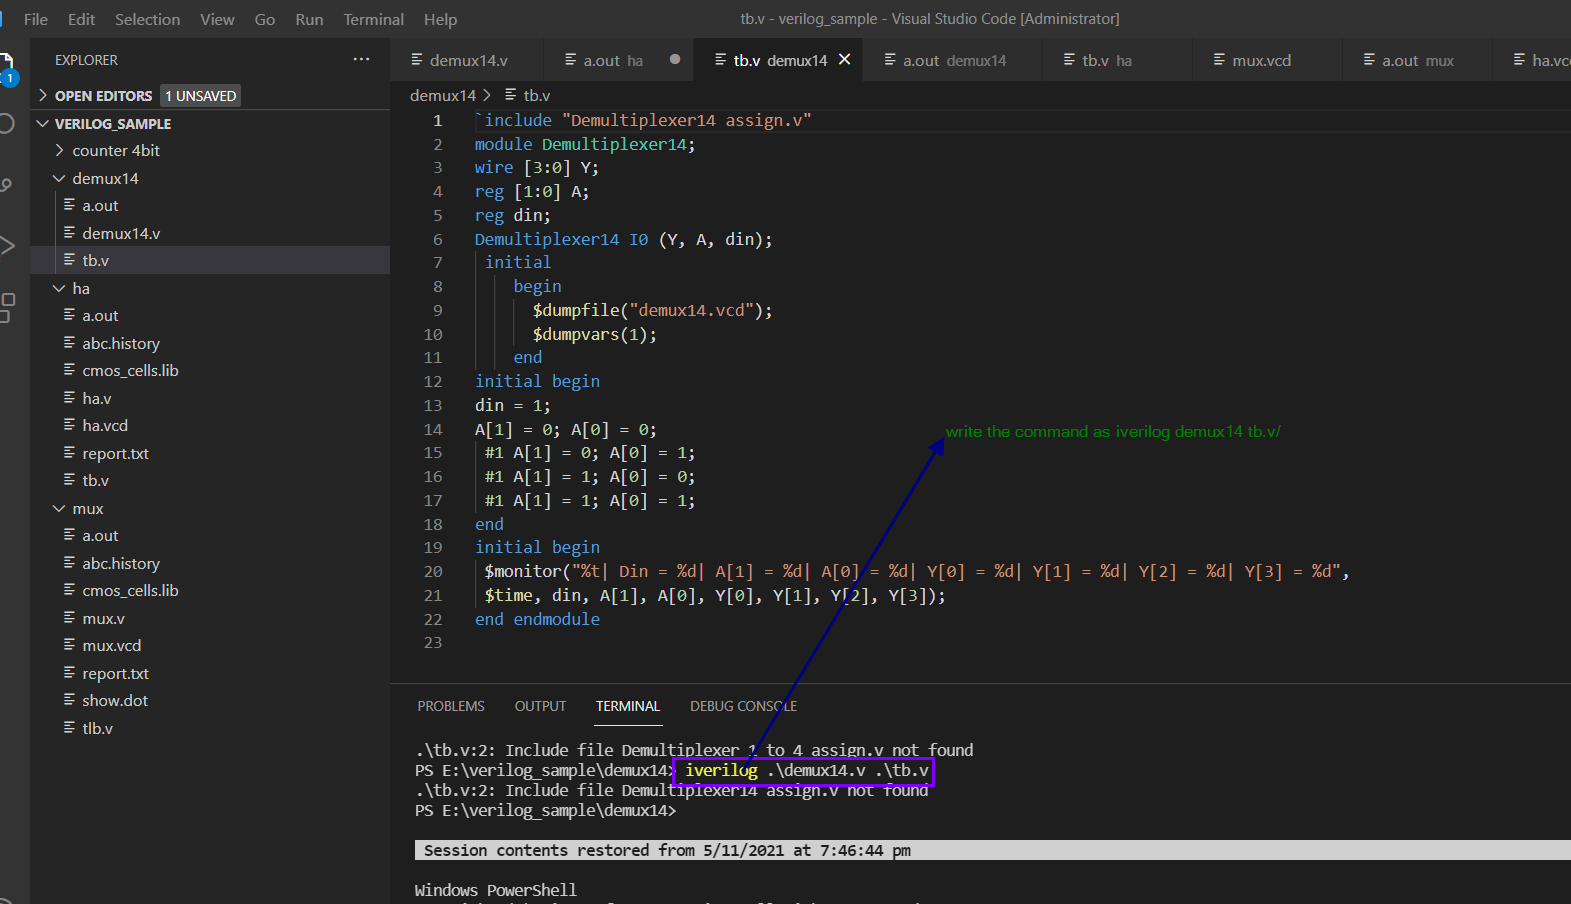Close the tb.v demux14 editor tab
Screen dimensions: 1571x904
[x=845, y=60]
